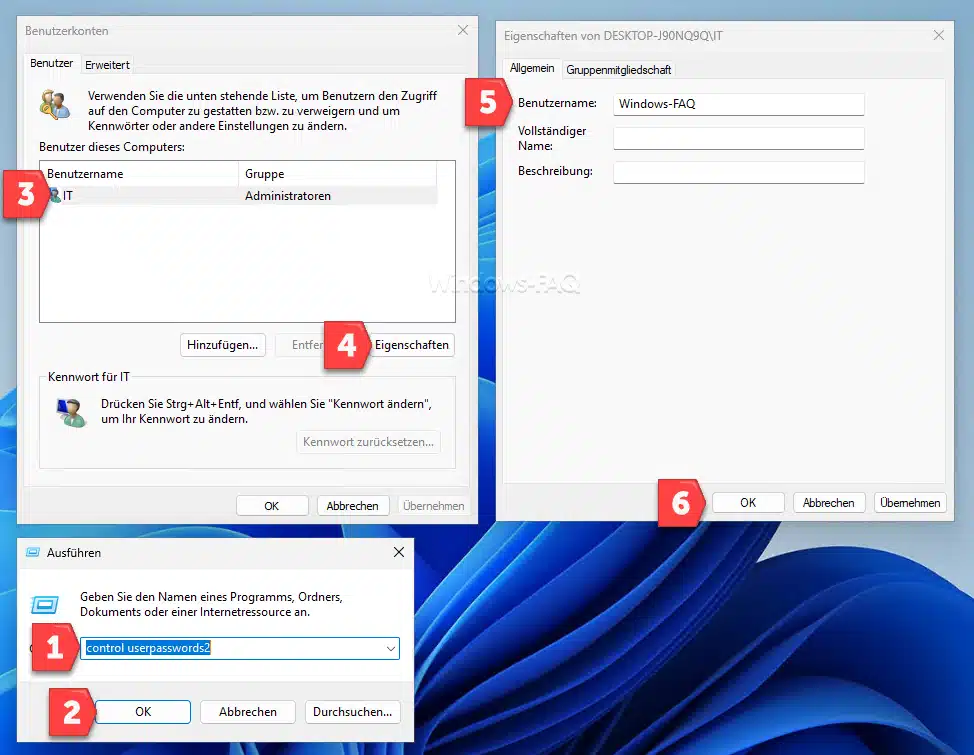The height and width of the screenshot is (755, 974).
Task: Switch to the Benutzer tab
Action: coord(52,63)
